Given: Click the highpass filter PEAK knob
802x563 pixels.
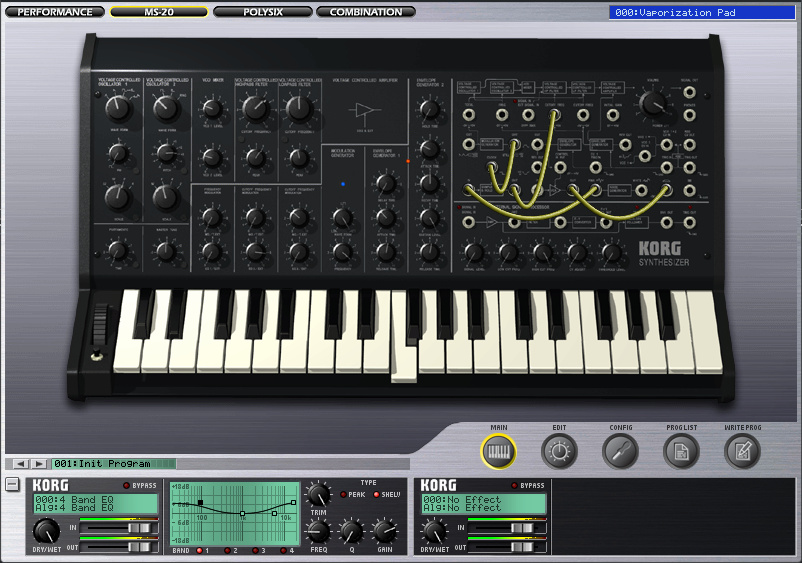Looking at the screenshot, I should (255, 159).
